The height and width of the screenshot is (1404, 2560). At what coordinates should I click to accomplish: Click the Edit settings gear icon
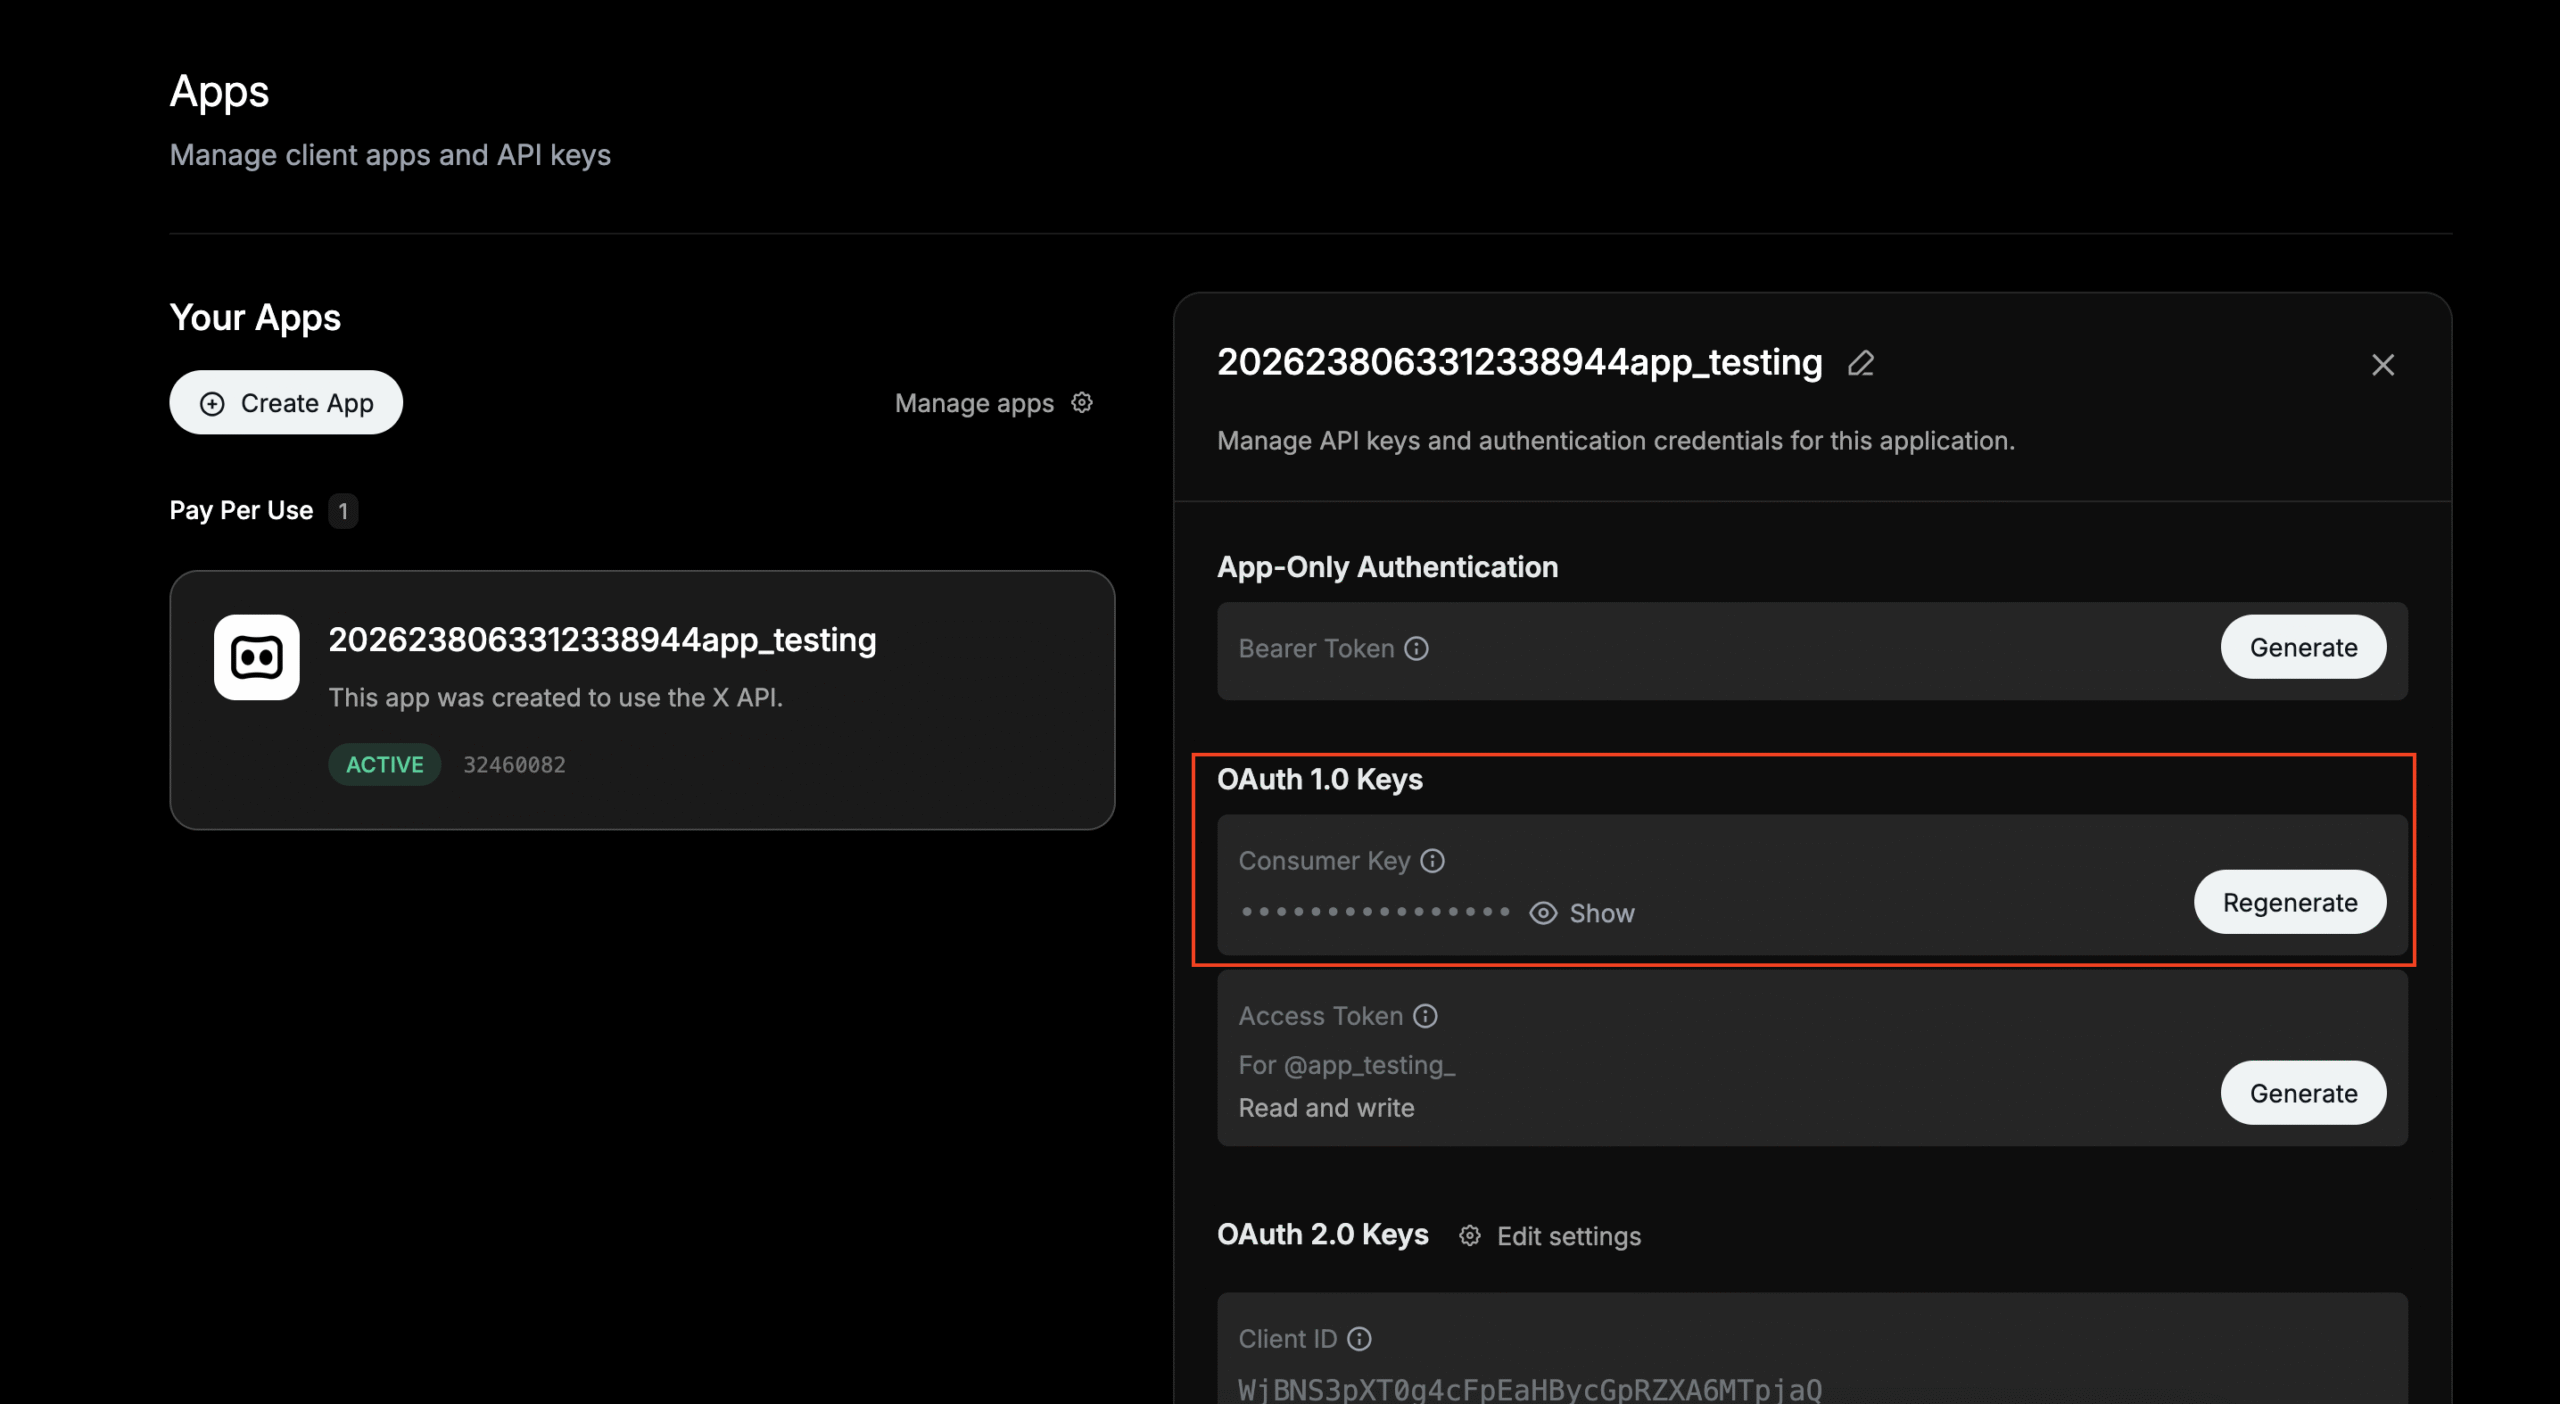[x=1469, y=1236]
